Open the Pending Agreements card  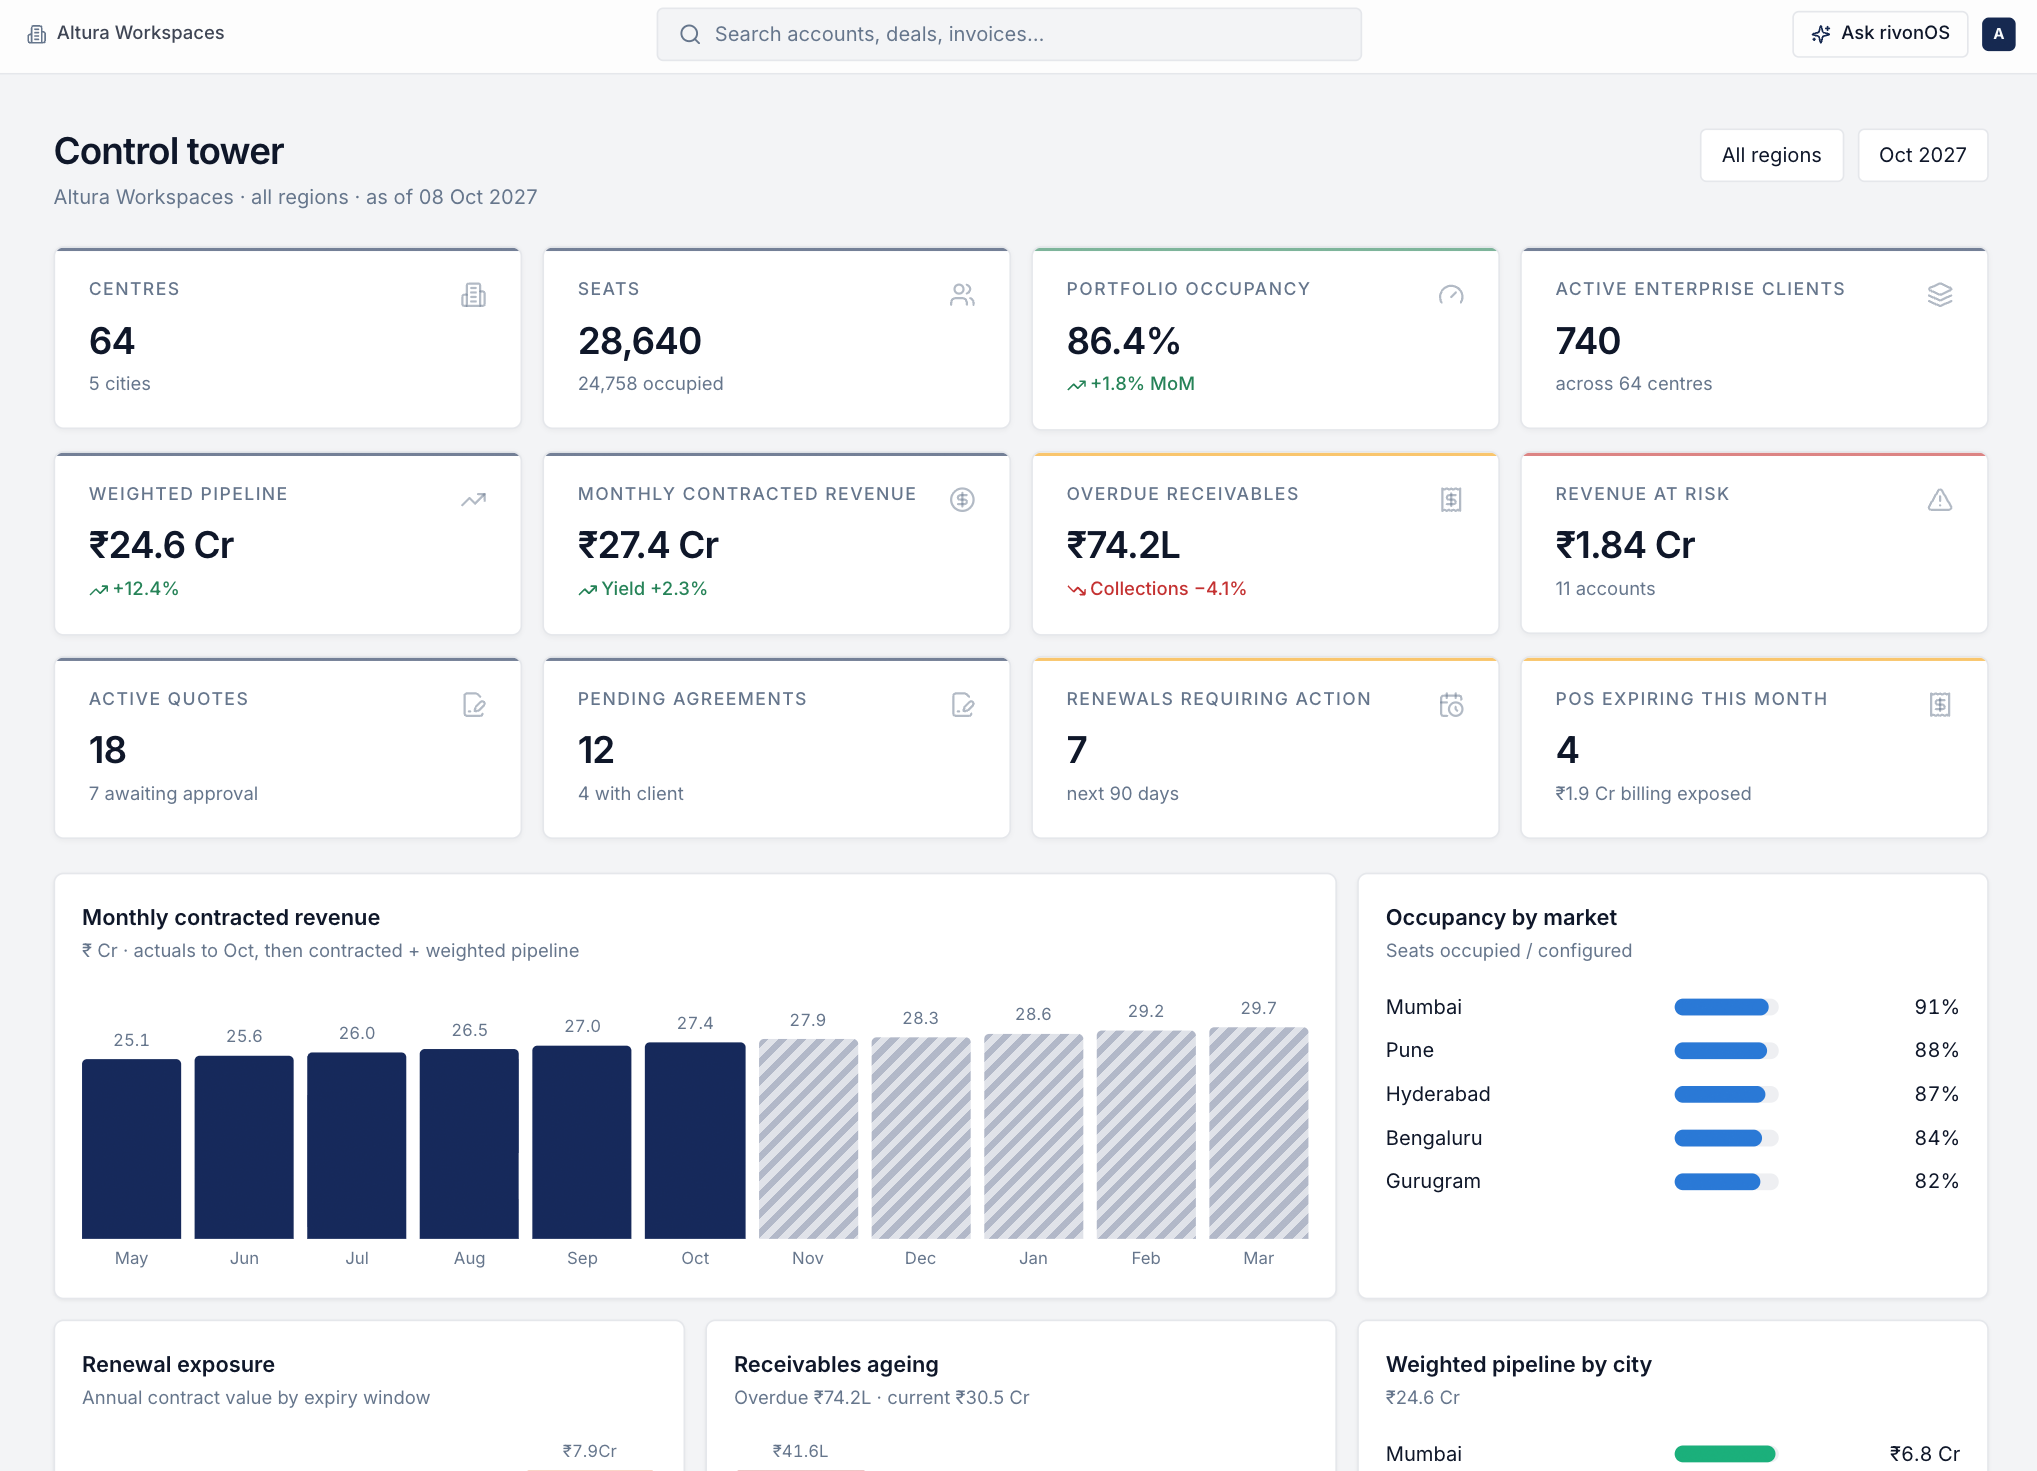[776, 748]
